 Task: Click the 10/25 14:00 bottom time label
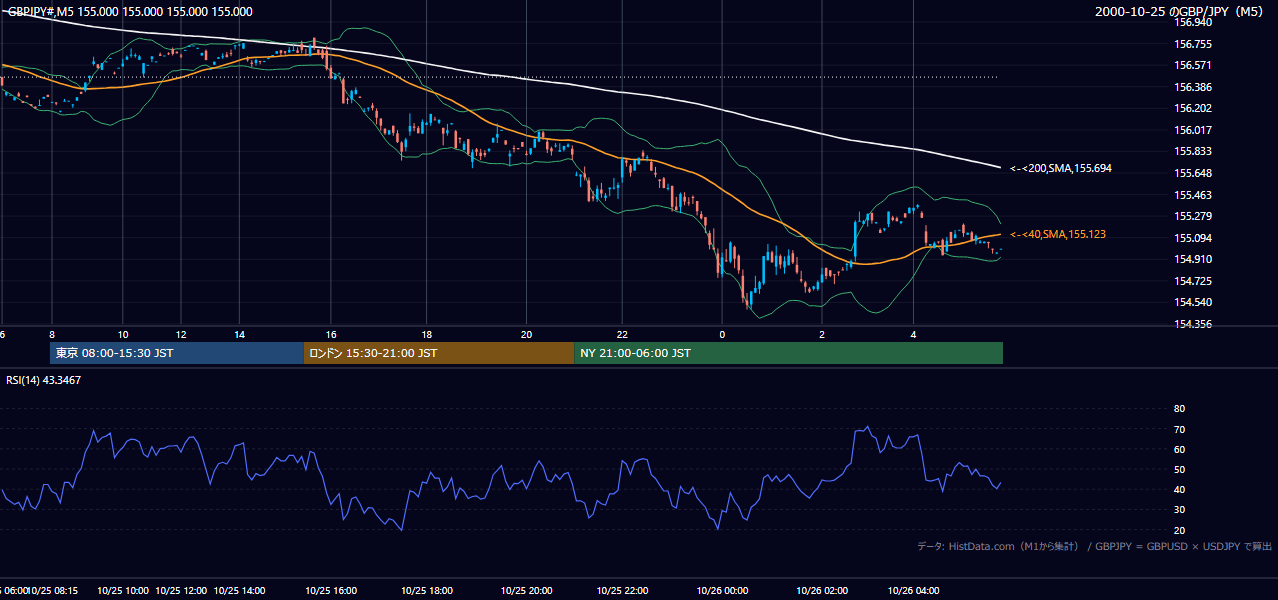(240, 591)
